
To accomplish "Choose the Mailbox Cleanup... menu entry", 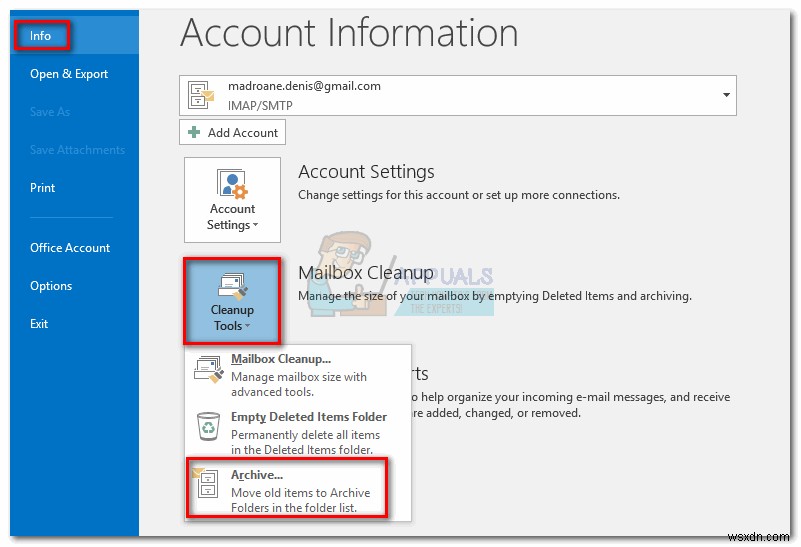I will [298, 375].
